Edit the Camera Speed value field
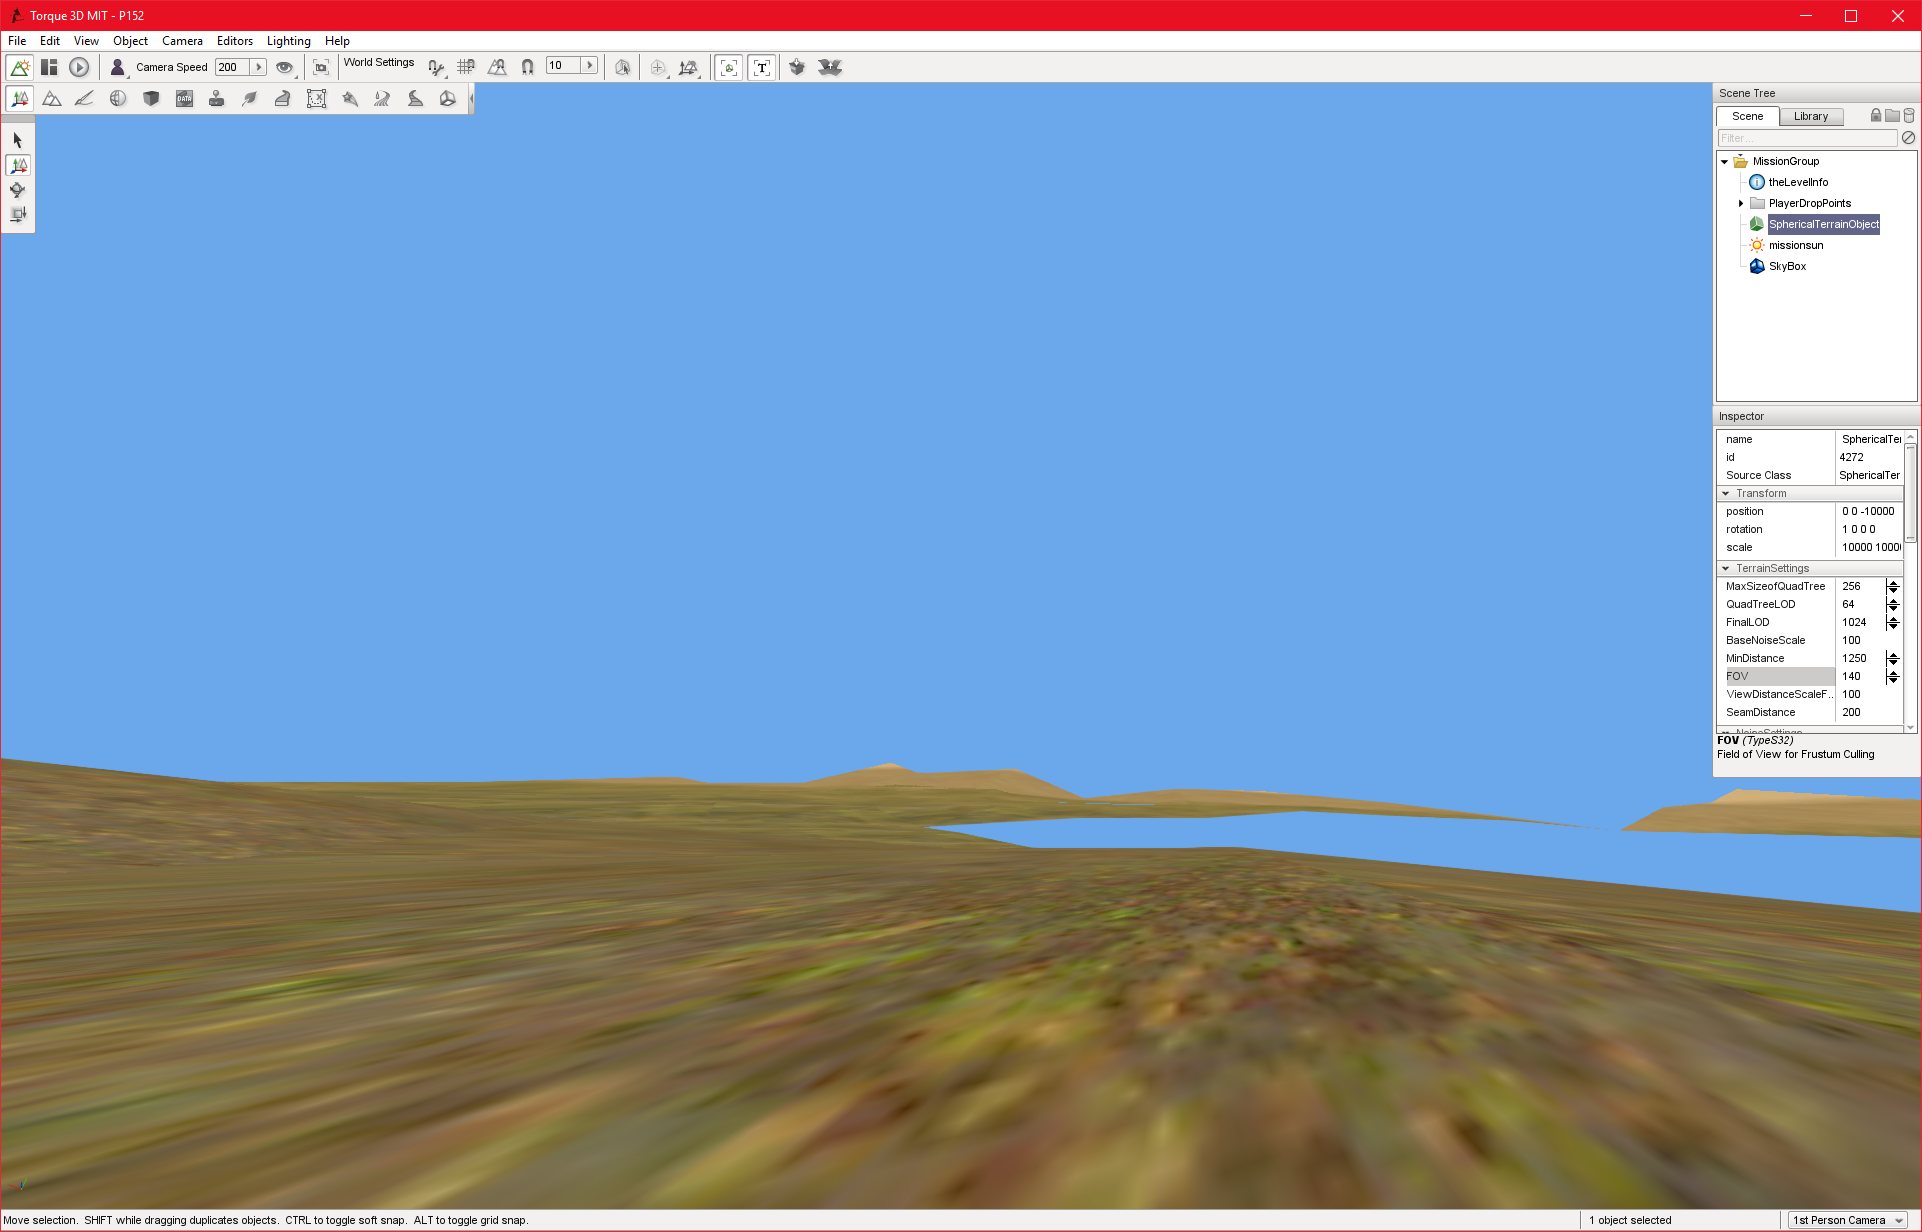Image resolution: width=1922 pixels, height=1232 pixels. coord(232,67)
